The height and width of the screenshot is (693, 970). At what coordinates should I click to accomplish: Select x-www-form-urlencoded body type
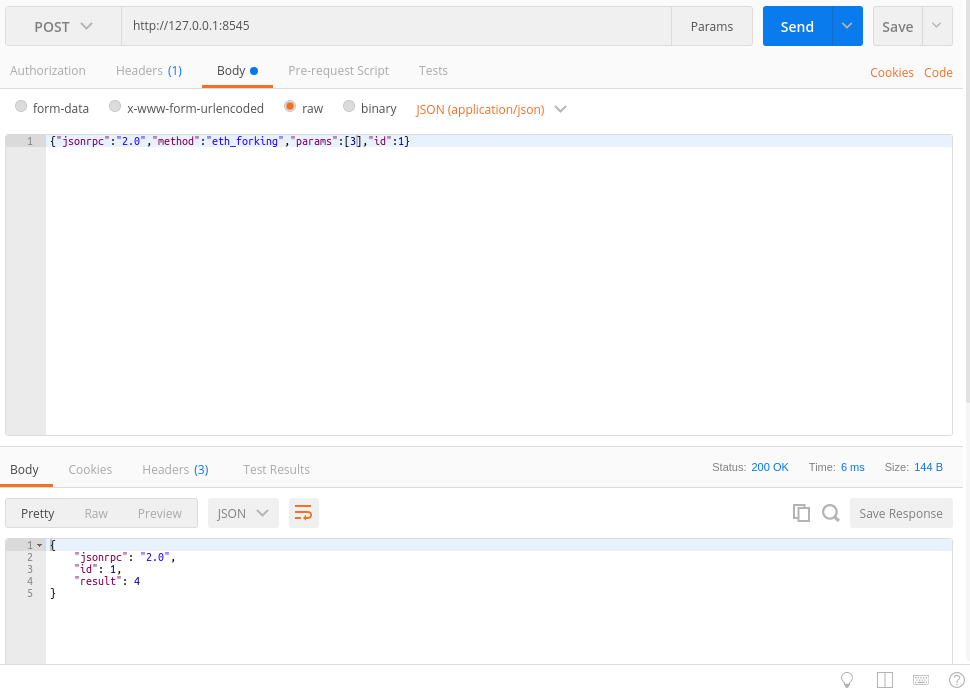point(115,106)
